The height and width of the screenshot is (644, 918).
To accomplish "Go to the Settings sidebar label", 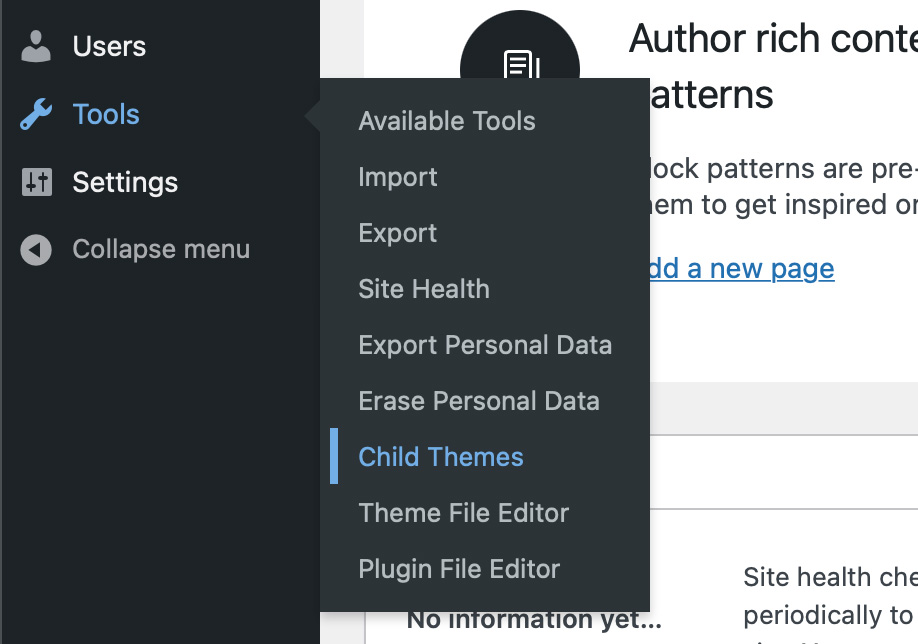I will (x=125, y=182).
